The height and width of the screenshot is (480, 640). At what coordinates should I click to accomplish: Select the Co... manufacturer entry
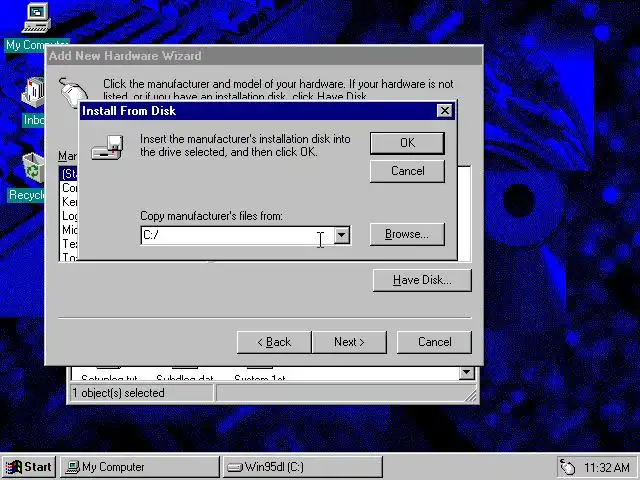pyautogui.click(x=69, y=188)
